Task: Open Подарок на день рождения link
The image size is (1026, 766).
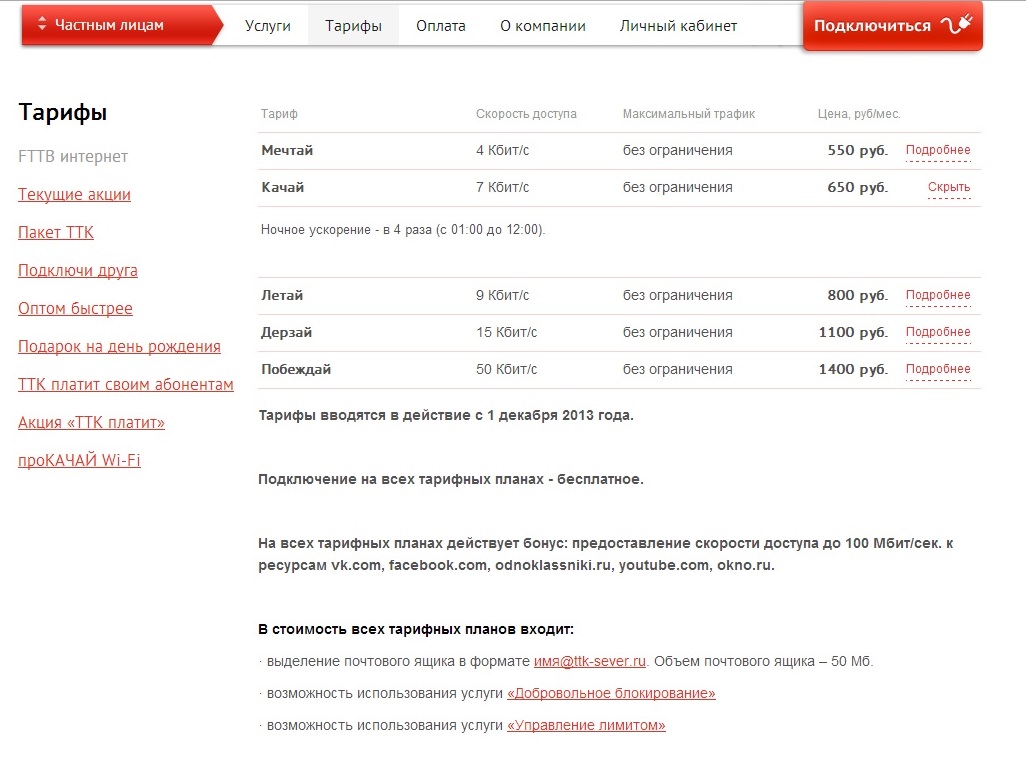Action: 119,347
